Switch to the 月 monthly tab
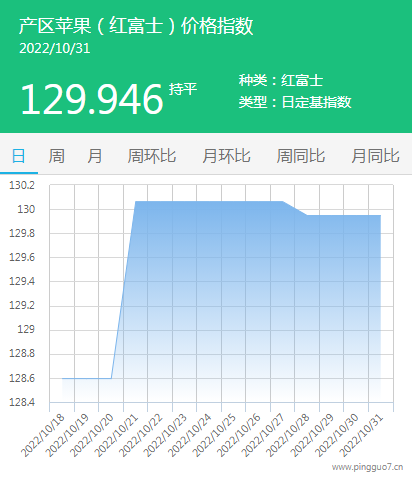412x478 pixels. pos(95,156)
